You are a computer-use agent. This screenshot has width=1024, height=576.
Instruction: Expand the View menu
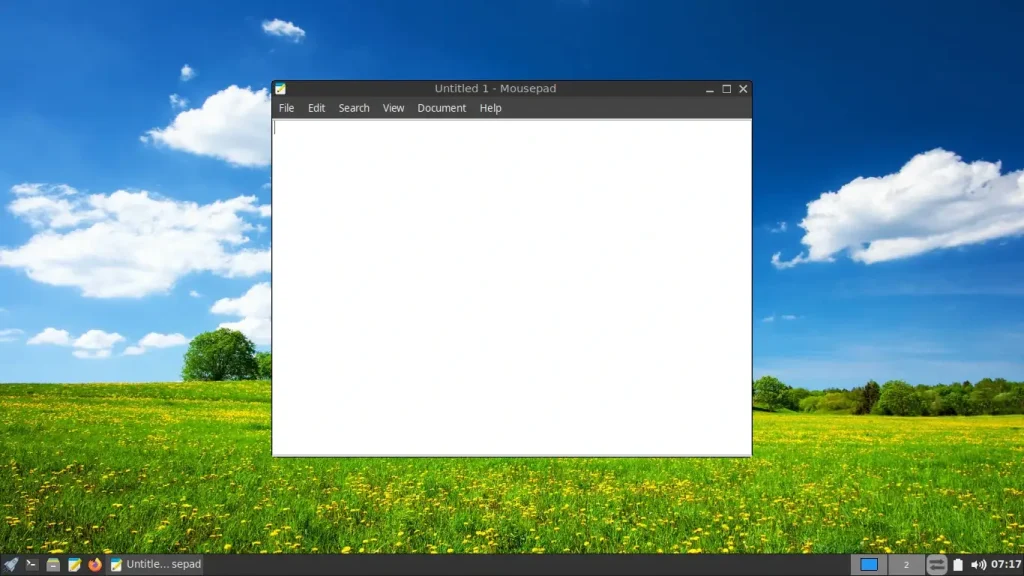[x=393, y=108]
